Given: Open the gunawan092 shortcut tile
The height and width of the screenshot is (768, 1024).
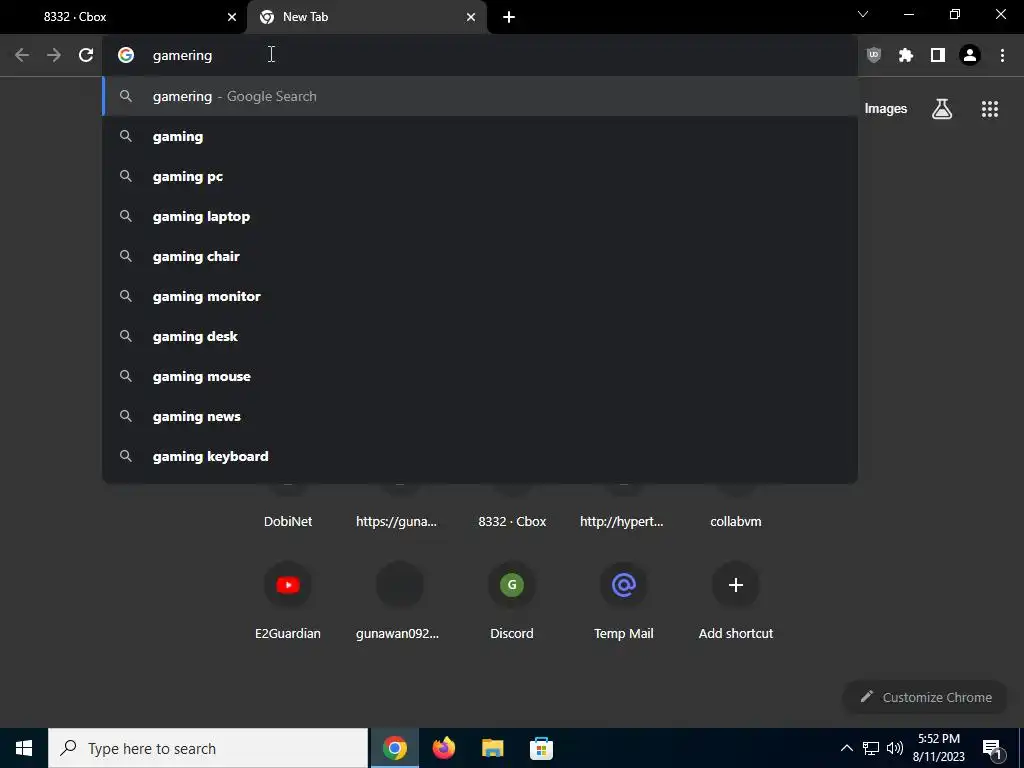Looking at the screenshot, I should tap(398, 601).
